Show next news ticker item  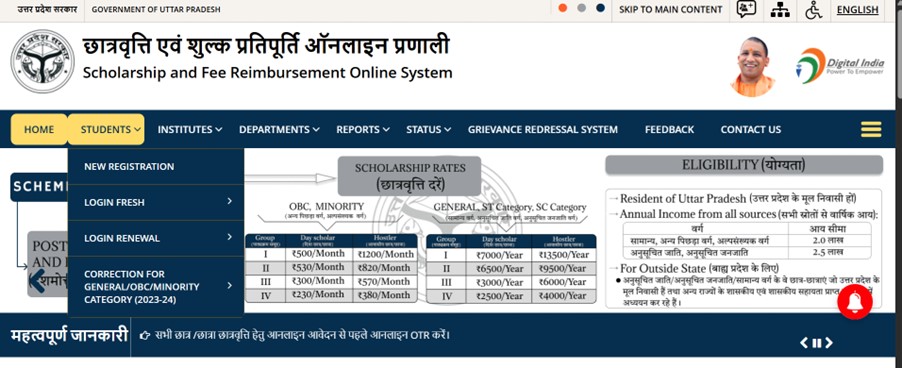(829, 343)
